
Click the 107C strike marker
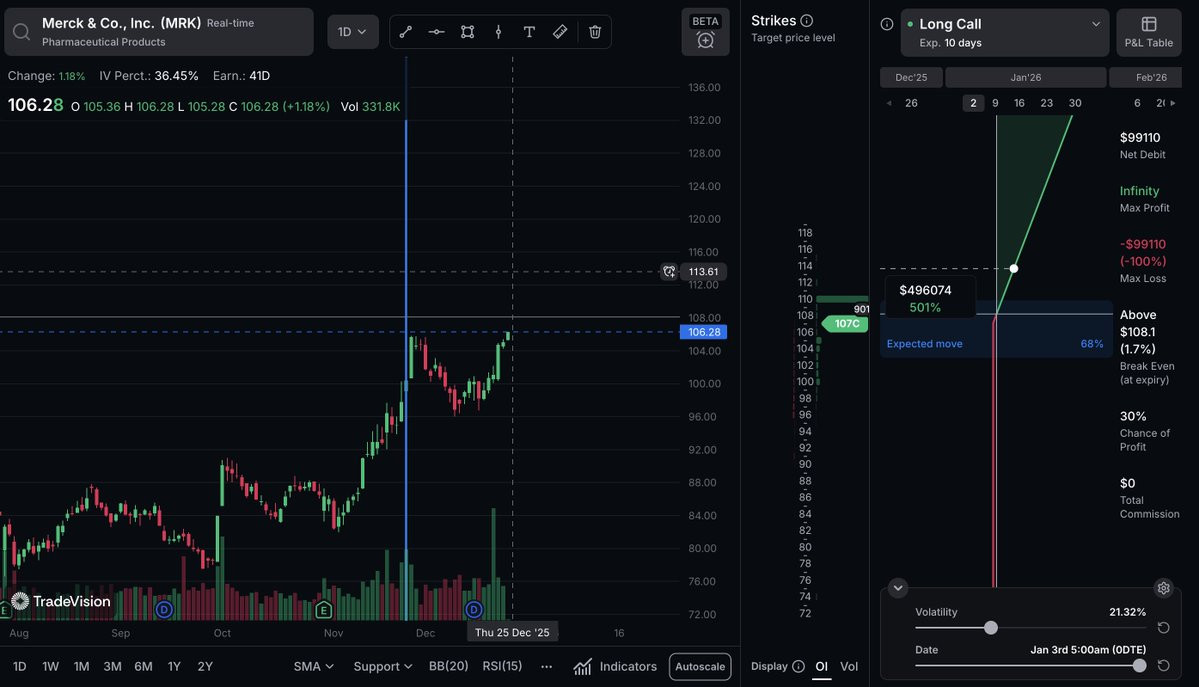[845, 324]
